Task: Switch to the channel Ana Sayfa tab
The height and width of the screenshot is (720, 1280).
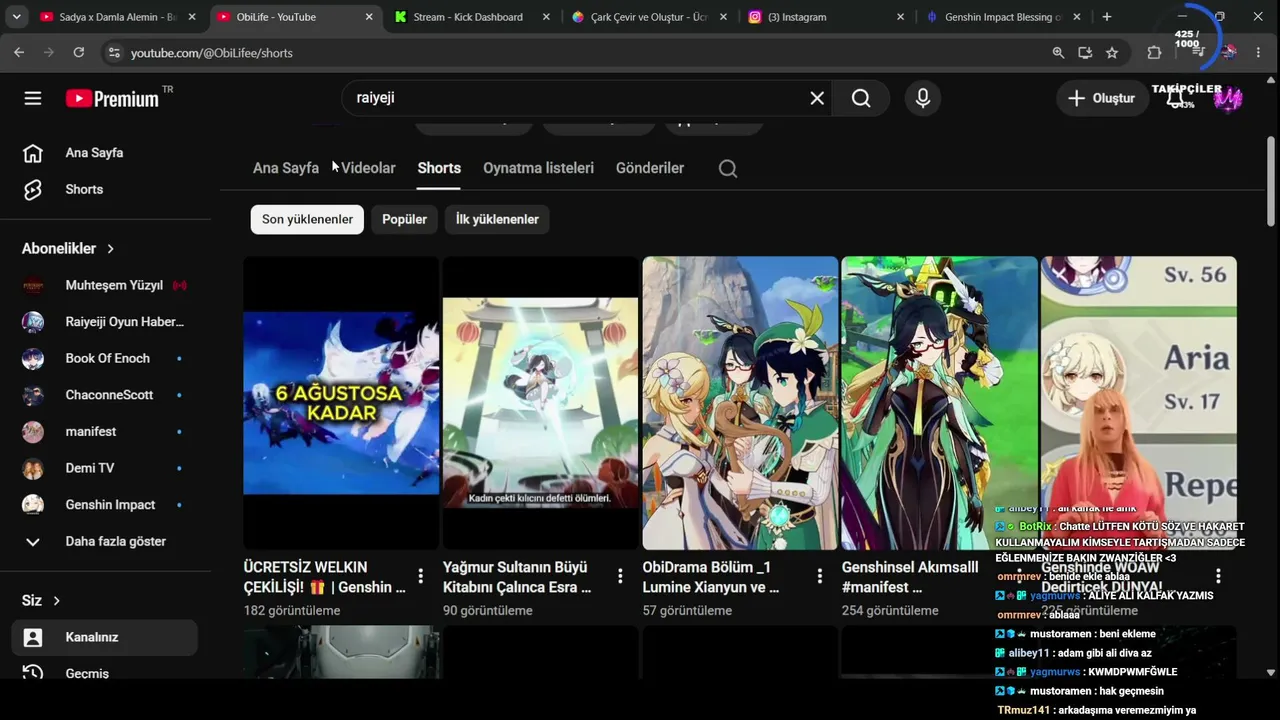Action: [x=286, y=168]
